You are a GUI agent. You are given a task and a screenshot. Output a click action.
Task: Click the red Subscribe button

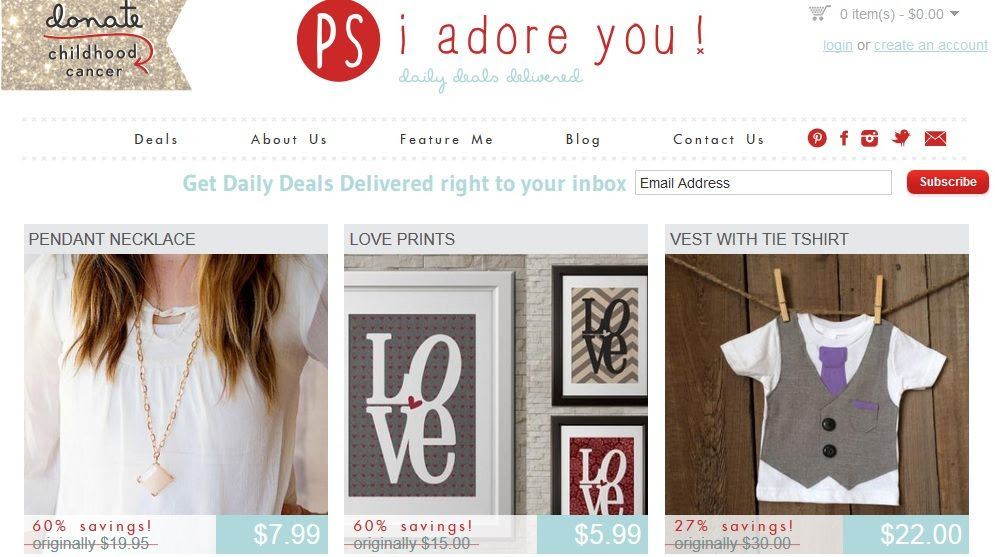coord(948,182)
